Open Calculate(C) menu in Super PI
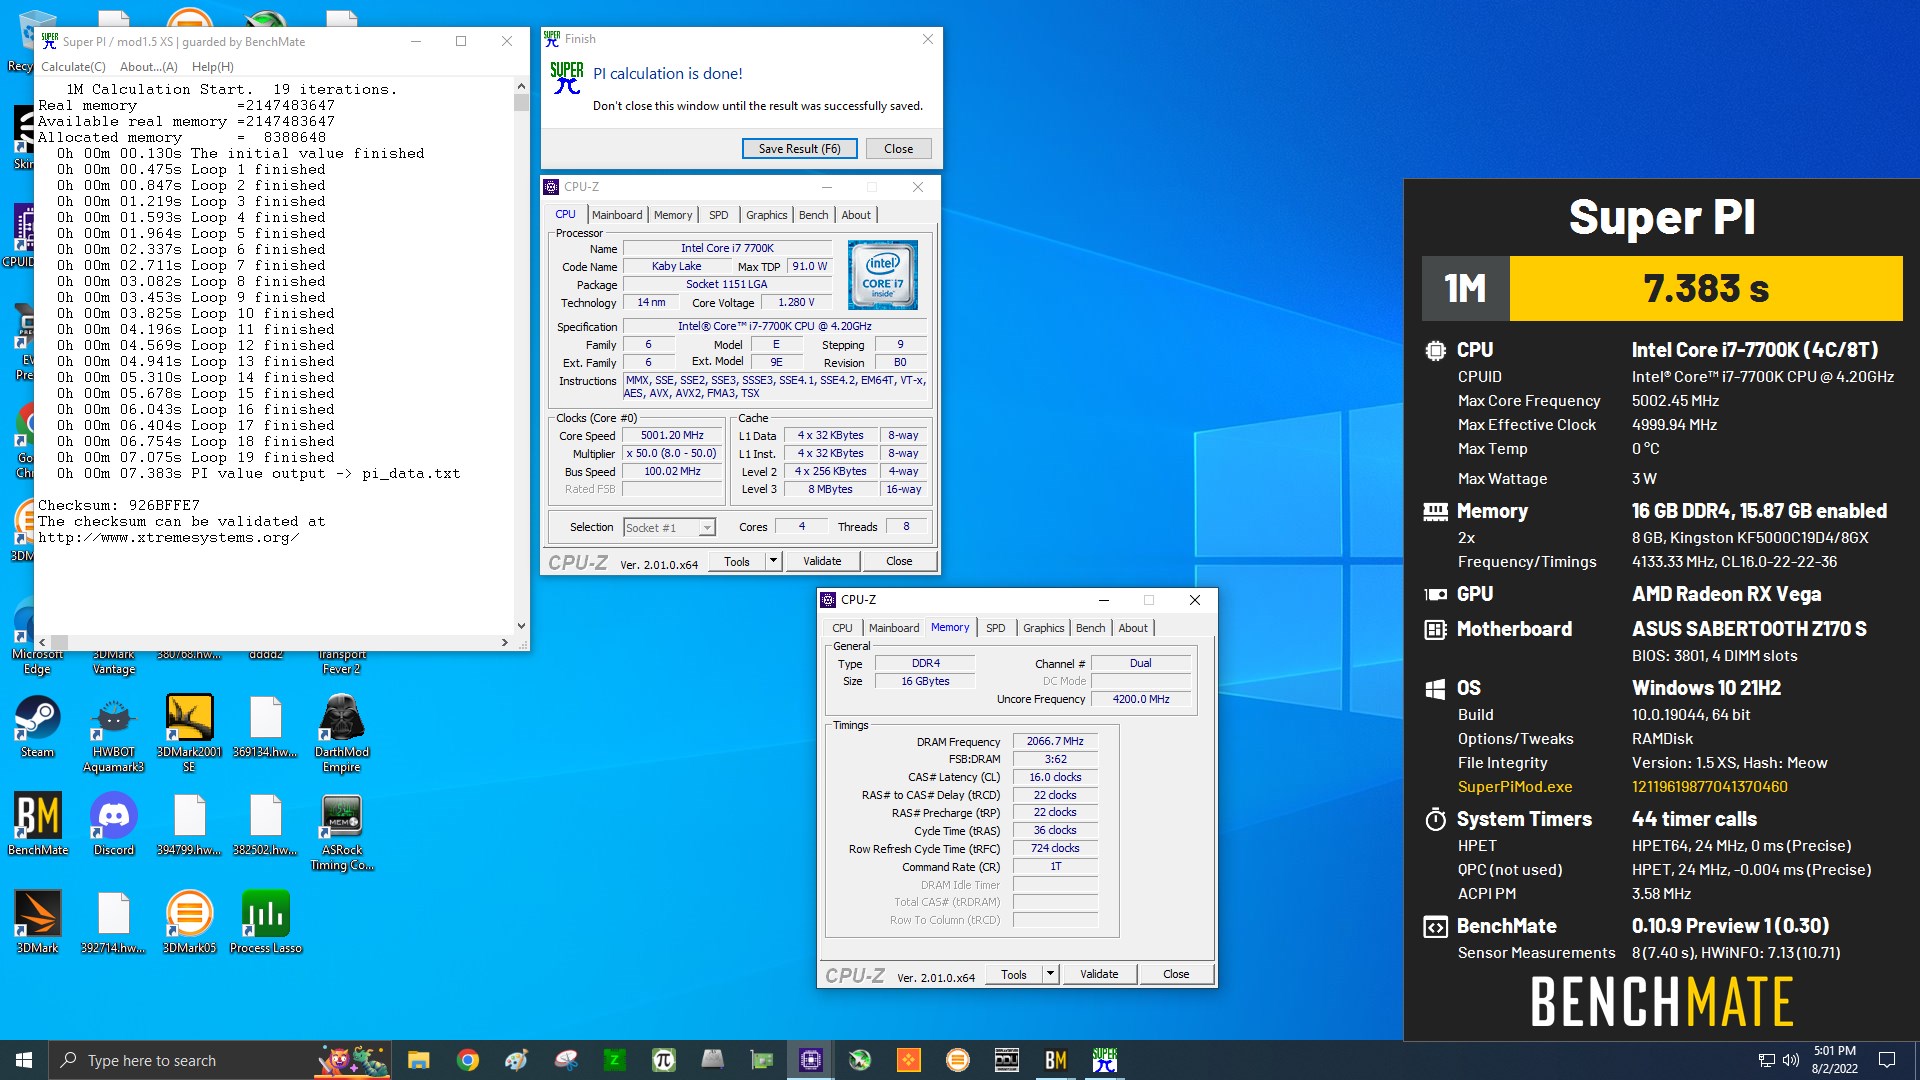This screenshot has height=1080, width=1920. [x=73, y=67]
